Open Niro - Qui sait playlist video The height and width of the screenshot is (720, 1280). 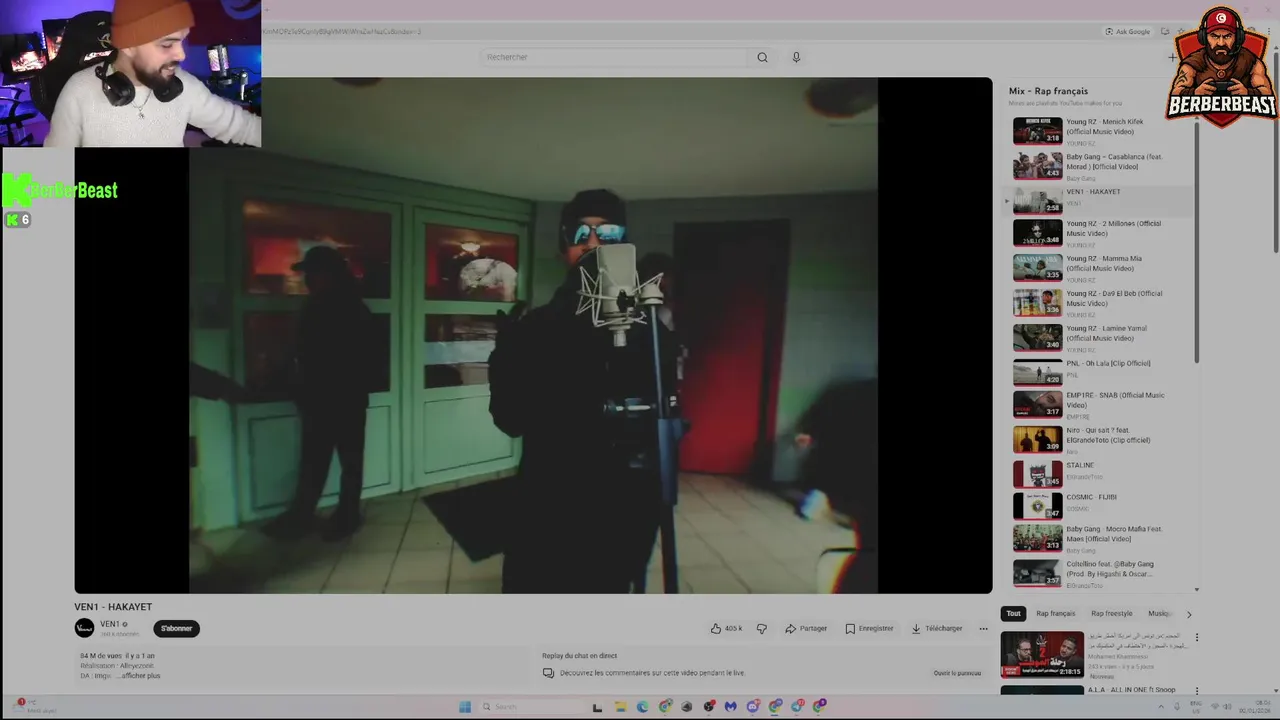point(1100,439)
